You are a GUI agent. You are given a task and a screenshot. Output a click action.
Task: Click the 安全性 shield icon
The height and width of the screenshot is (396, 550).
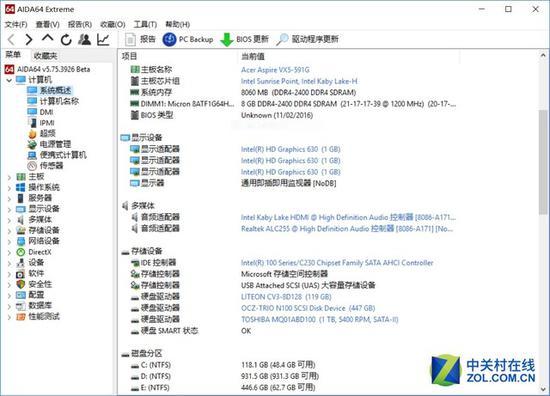pos(21,284)
